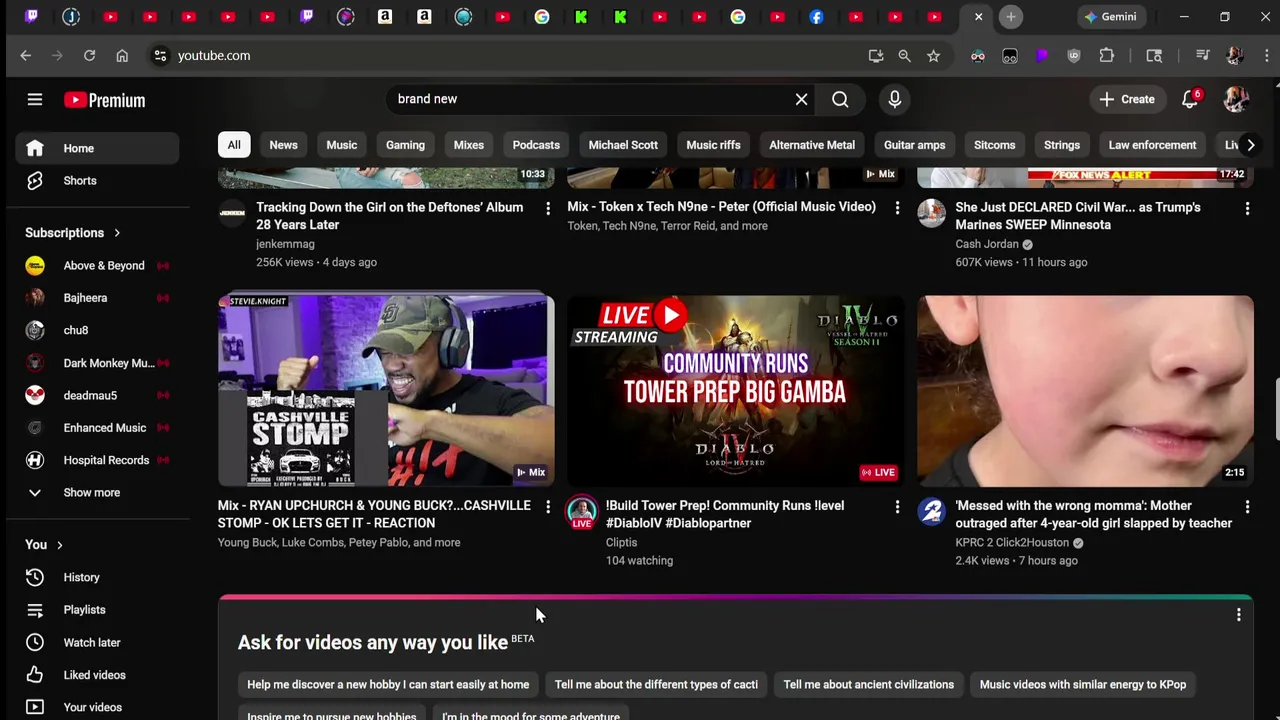Screen dimensions: 1280x720
Task: Start voice search with the microphone
Action: pyautogui.click(x=894, y=99)
